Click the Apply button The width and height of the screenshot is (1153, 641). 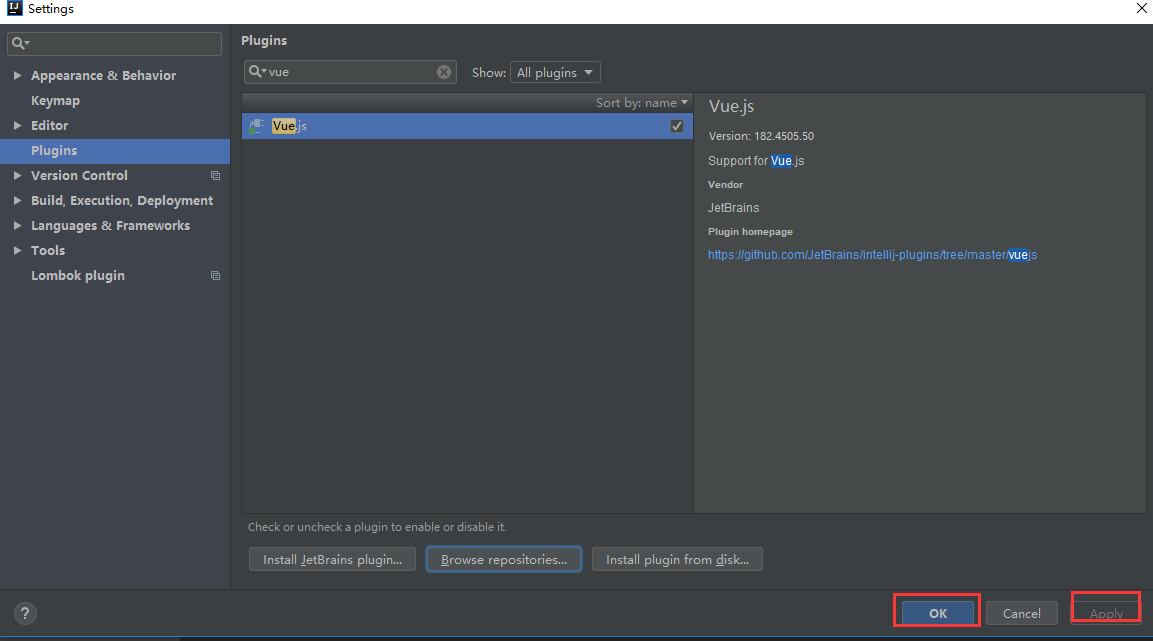[1106, 613]
